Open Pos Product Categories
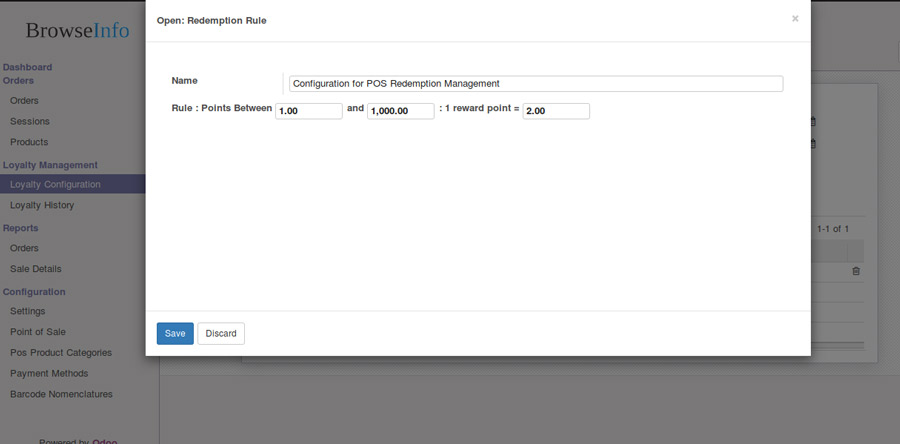Image resolution: width=900 pixels, height=444 pixels. tap(61, 352)
